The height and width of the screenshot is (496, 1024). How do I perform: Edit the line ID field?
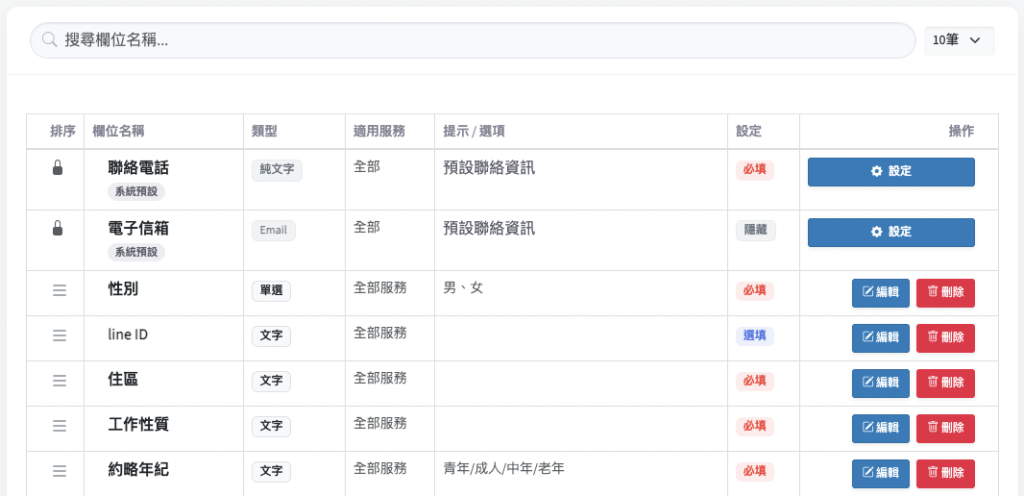[880, 337]
